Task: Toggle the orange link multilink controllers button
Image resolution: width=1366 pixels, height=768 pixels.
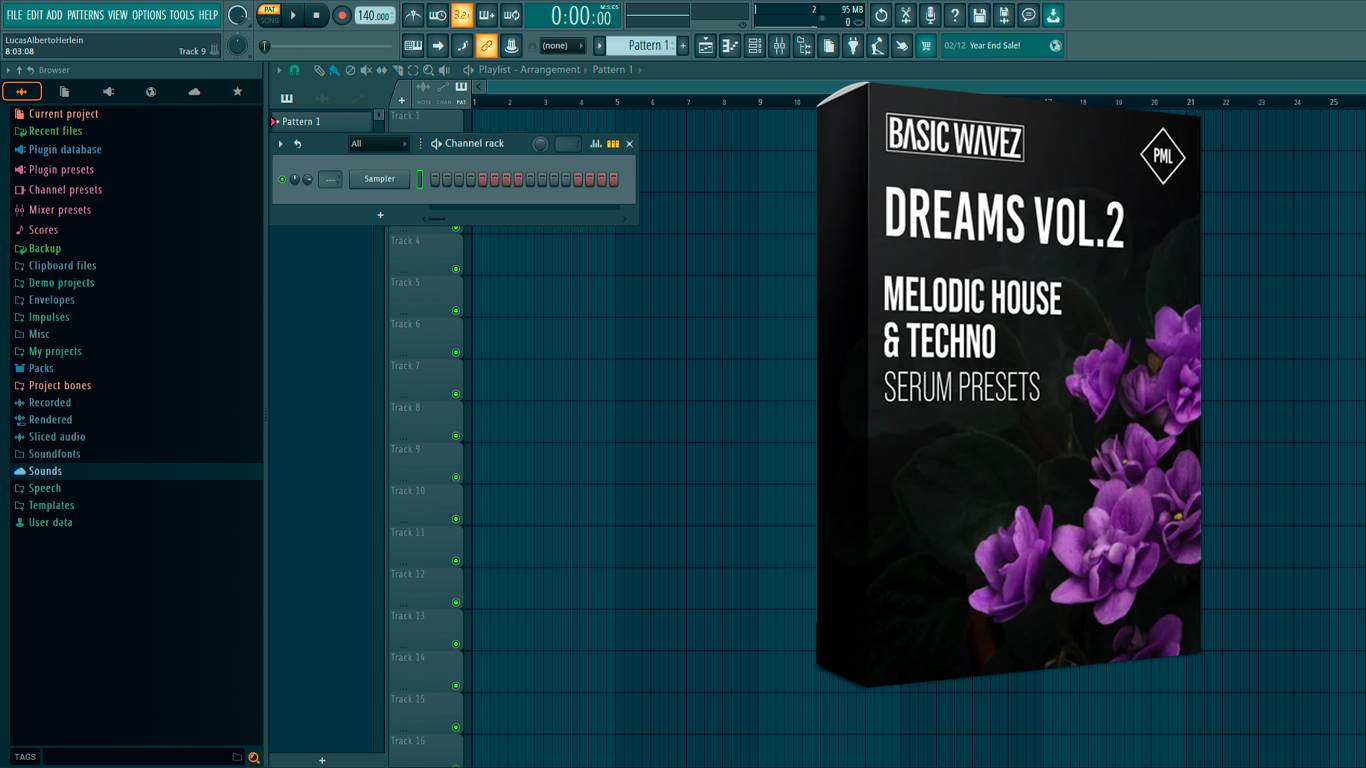Action: click(486, 46)
